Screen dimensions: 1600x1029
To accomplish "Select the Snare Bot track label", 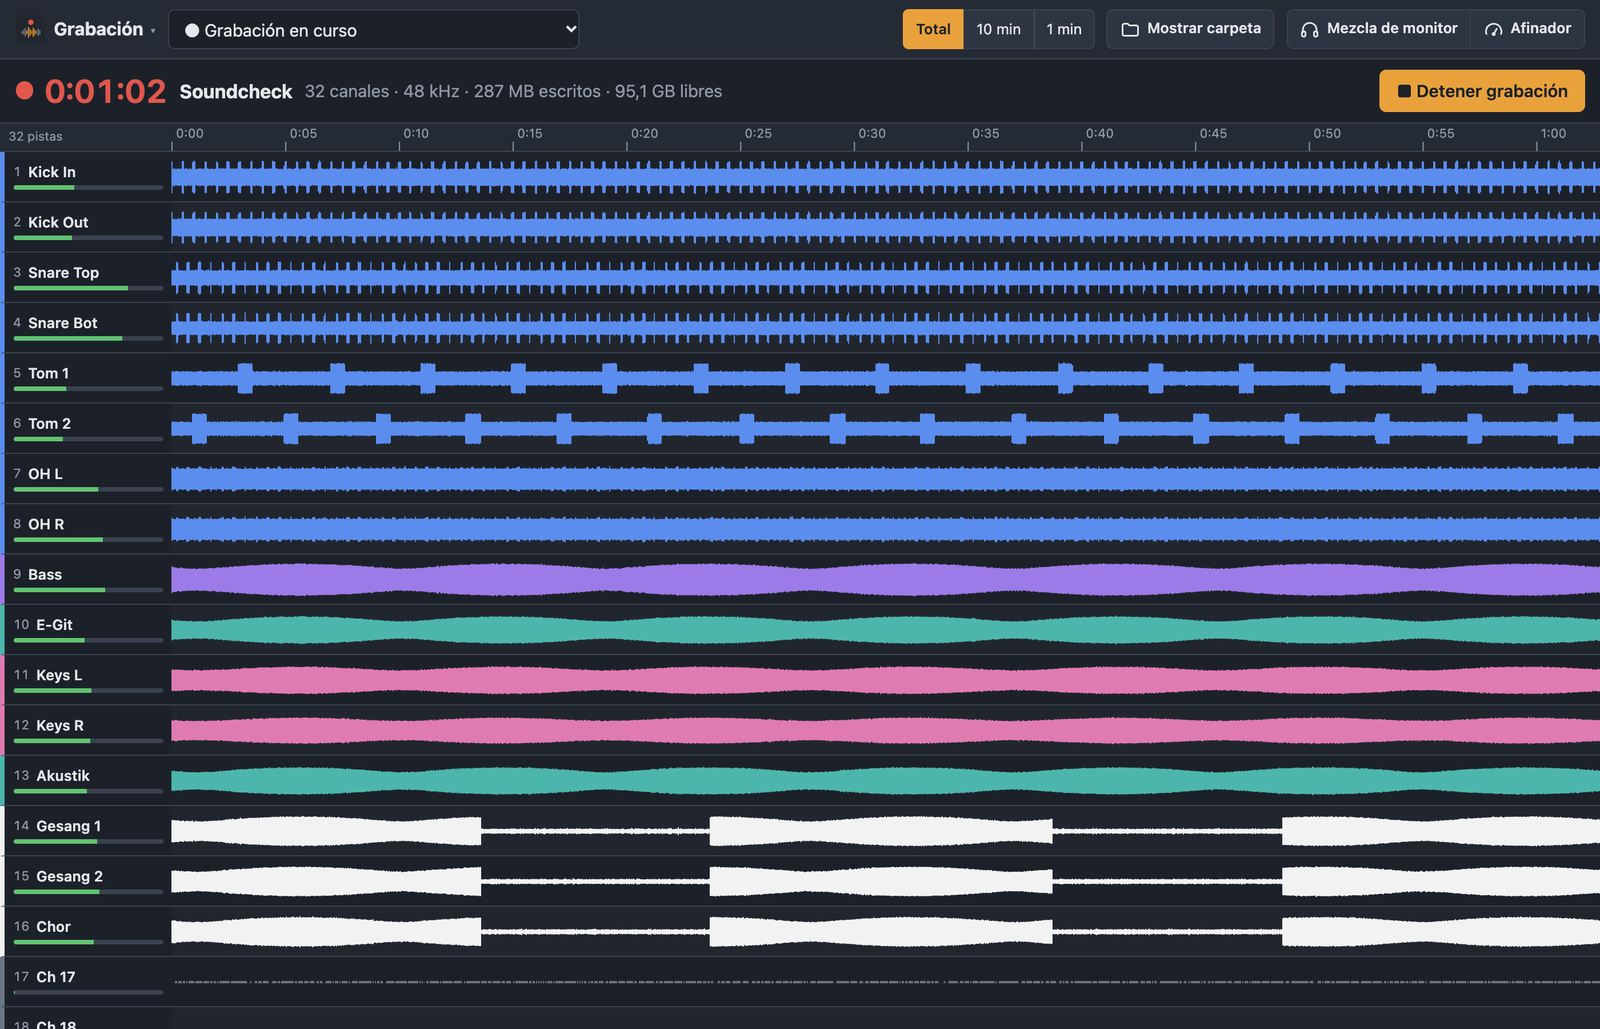I will point(62,323).
